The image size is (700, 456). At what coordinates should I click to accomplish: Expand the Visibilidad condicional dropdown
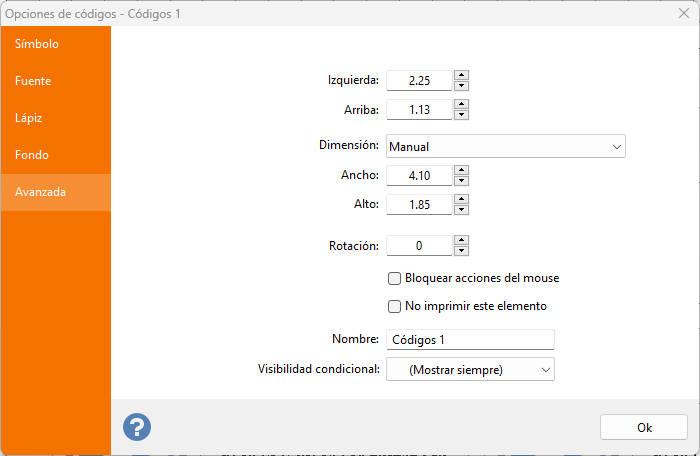[470, 370]
